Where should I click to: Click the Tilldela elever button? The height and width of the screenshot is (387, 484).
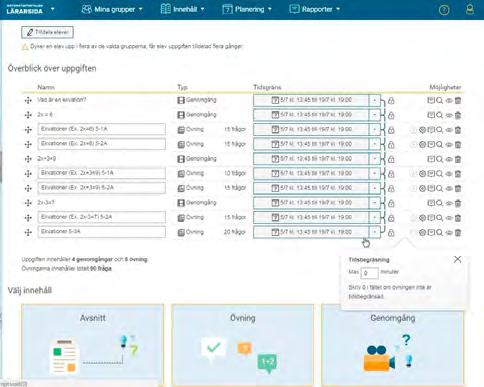(x=47, y=32)
